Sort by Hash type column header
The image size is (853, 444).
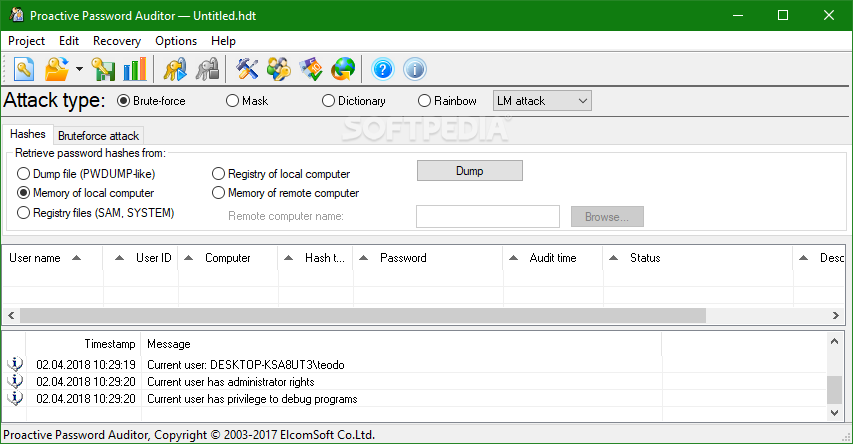(316, 258)
